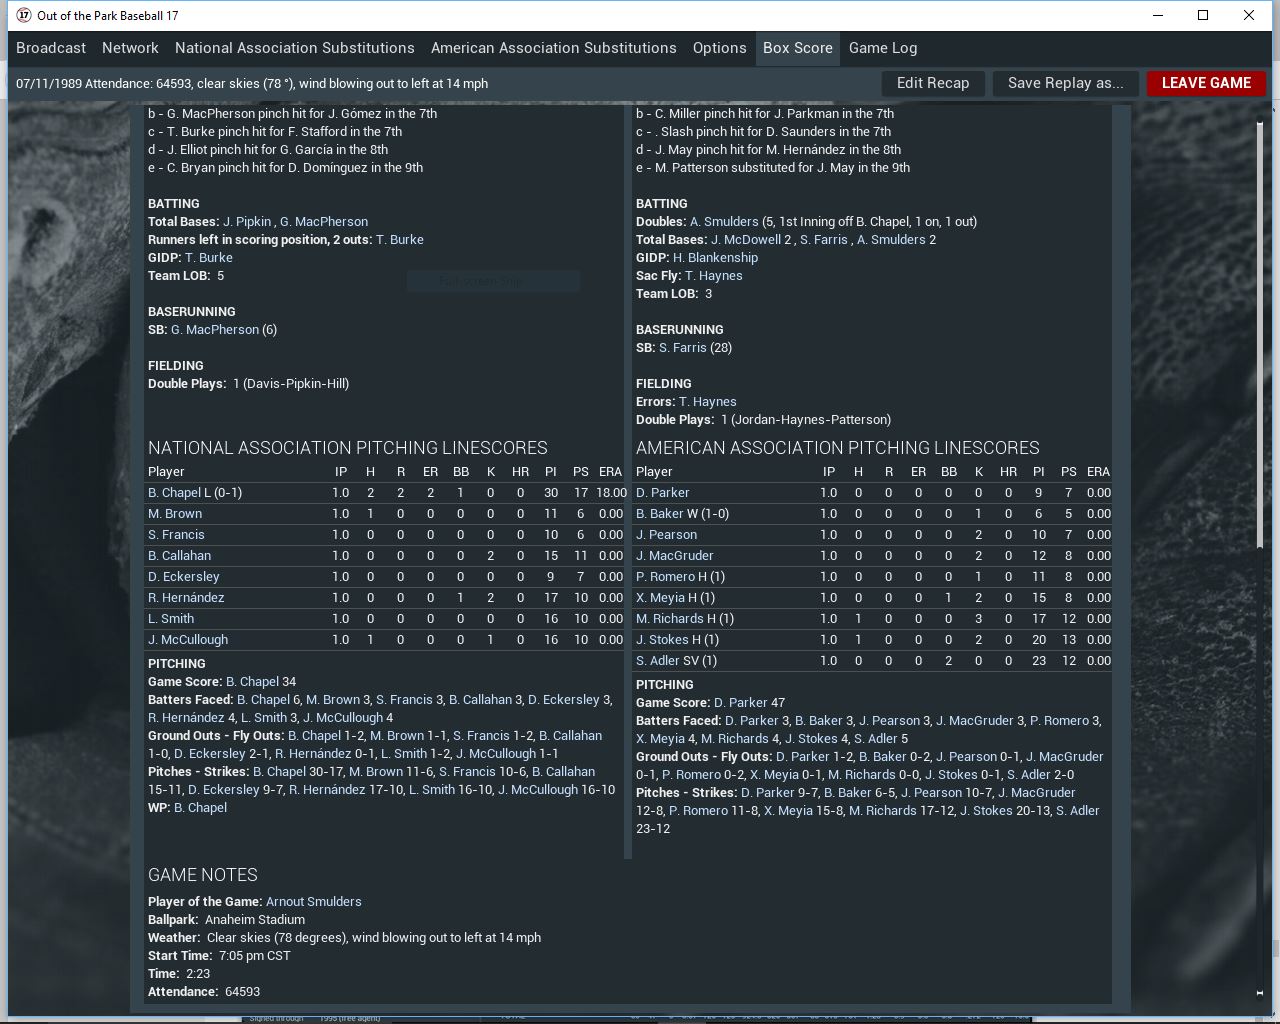Open B. Baker in the pitching linescores table
1280x1024 pixels.
[659, 514]
